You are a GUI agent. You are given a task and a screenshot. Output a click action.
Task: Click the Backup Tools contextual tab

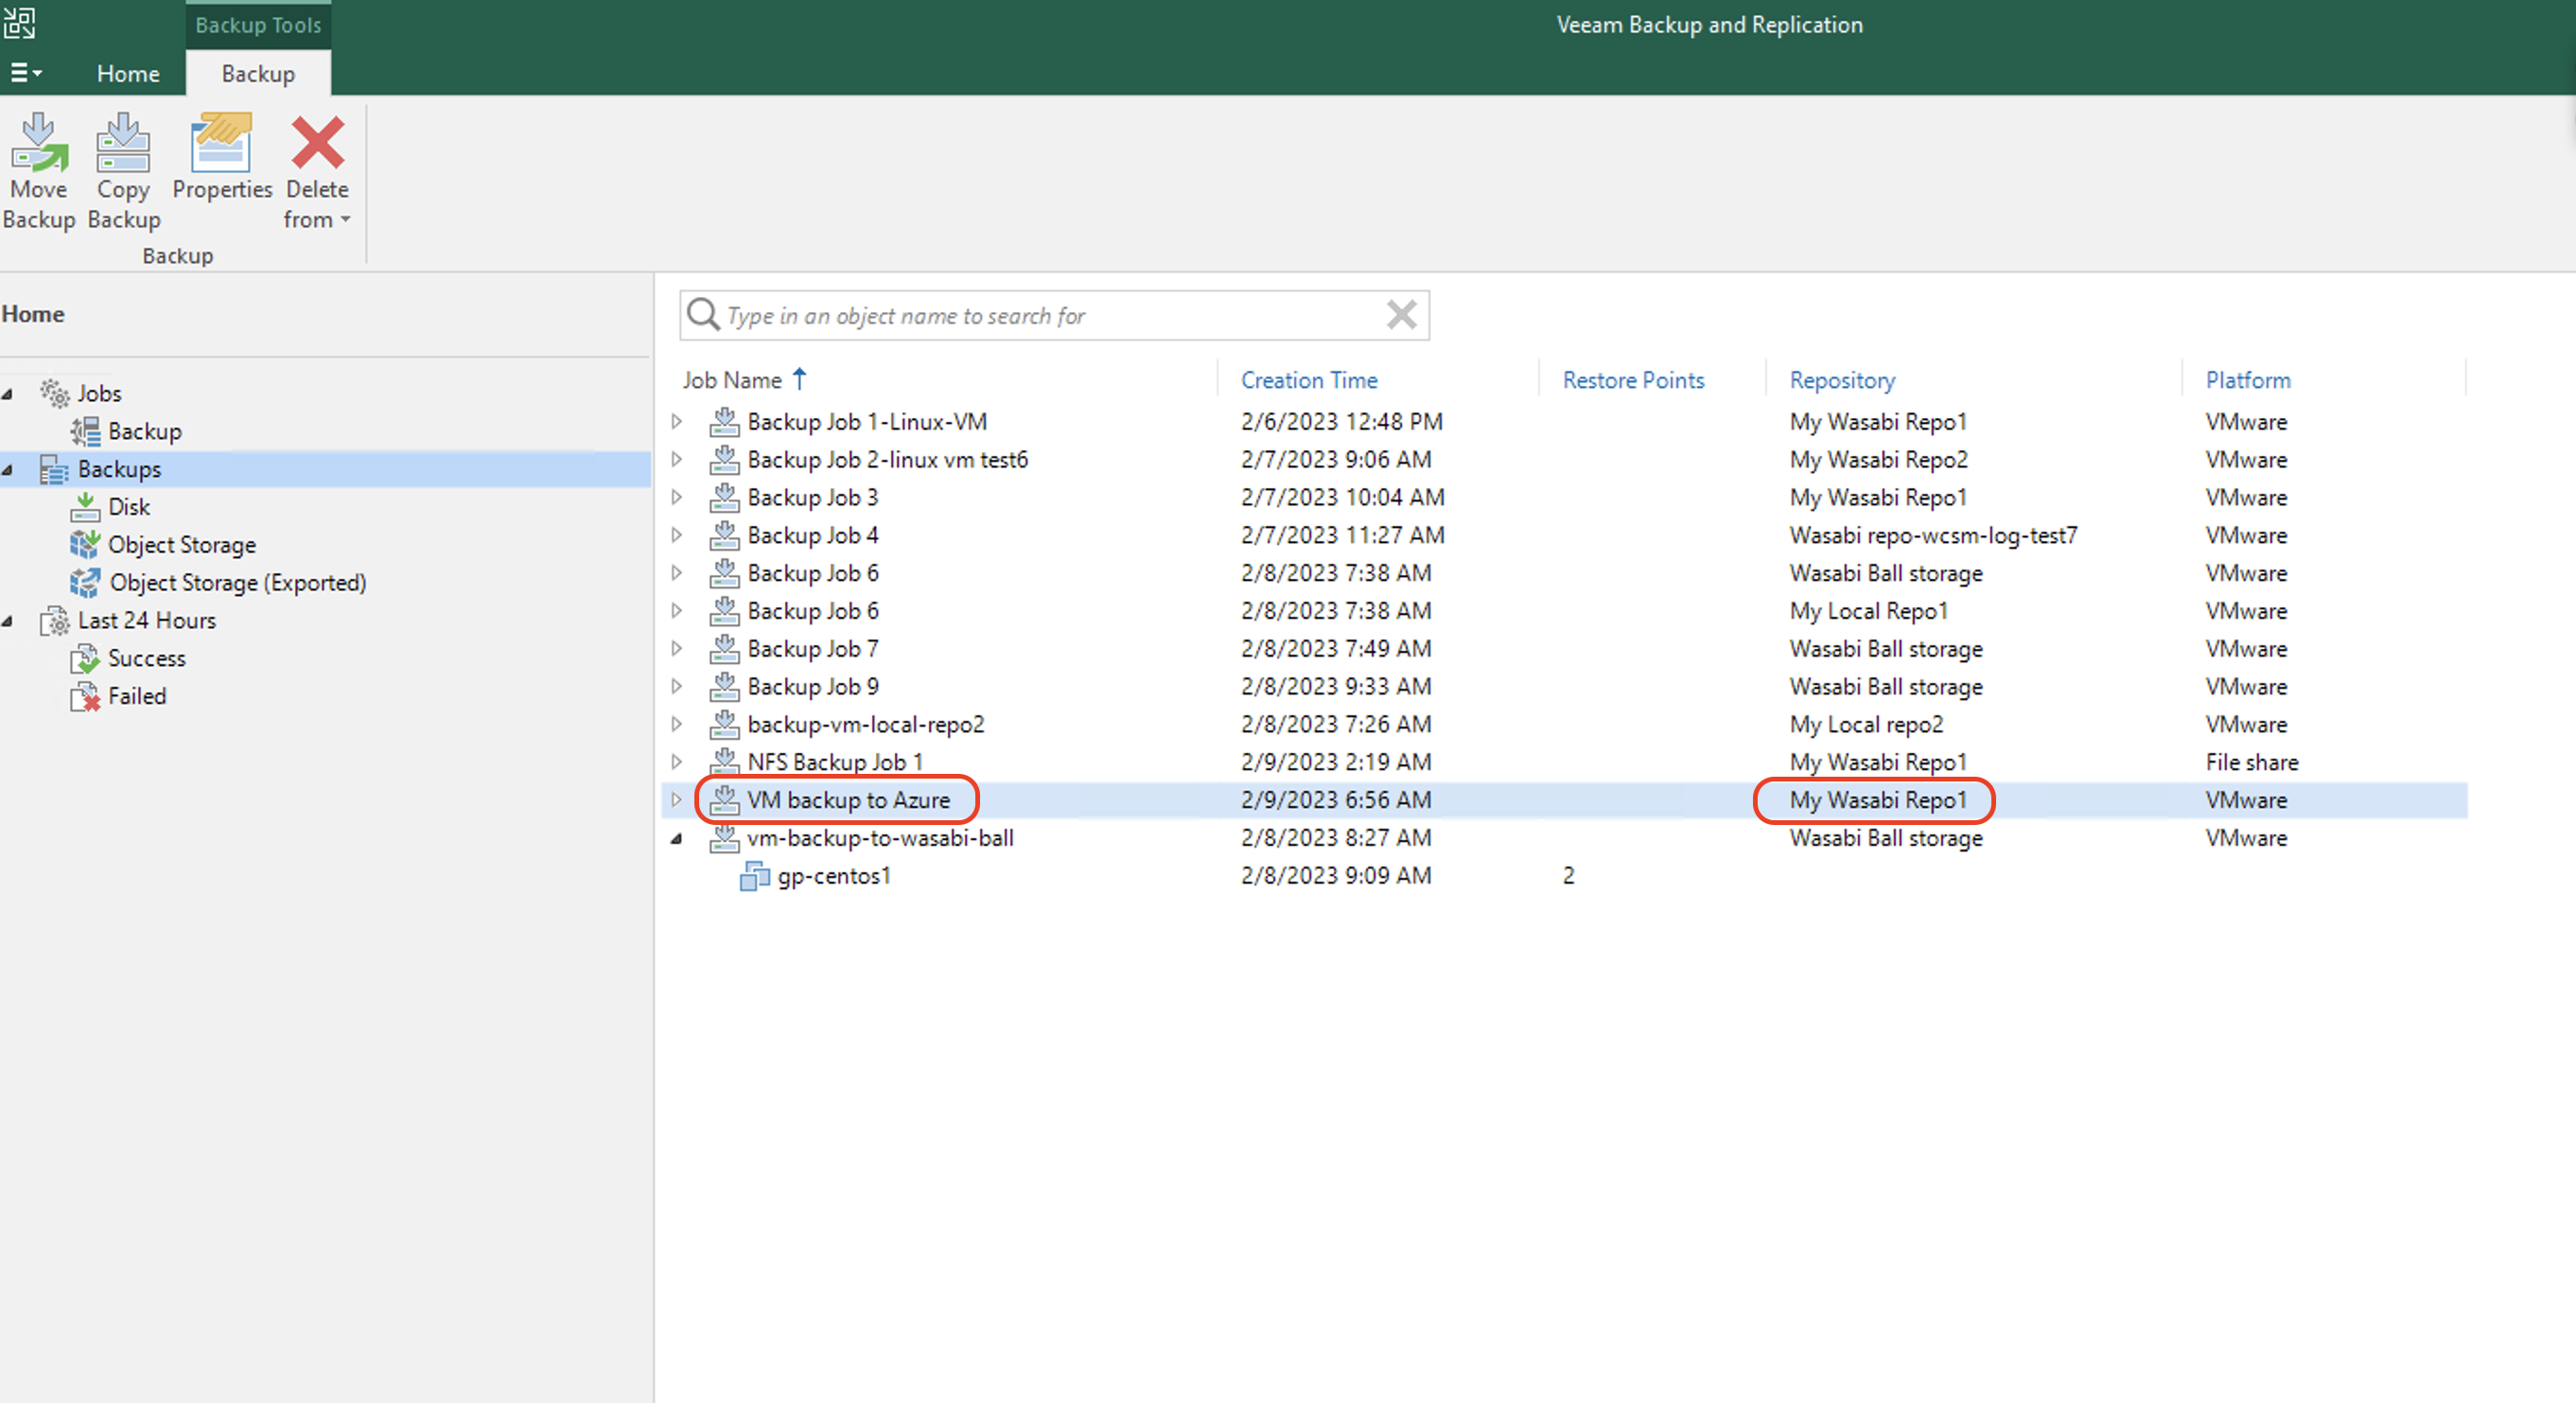pos(258,25)
